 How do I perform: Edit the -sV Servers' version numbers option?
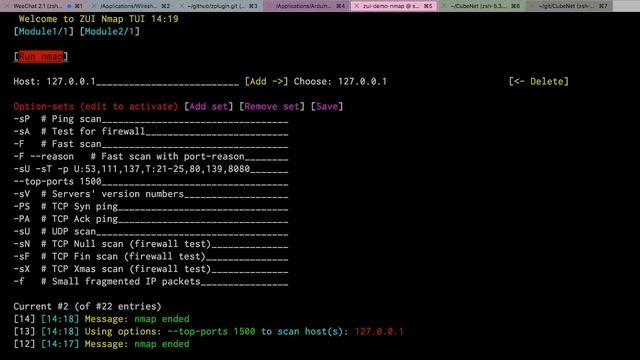tap(151, 194)
